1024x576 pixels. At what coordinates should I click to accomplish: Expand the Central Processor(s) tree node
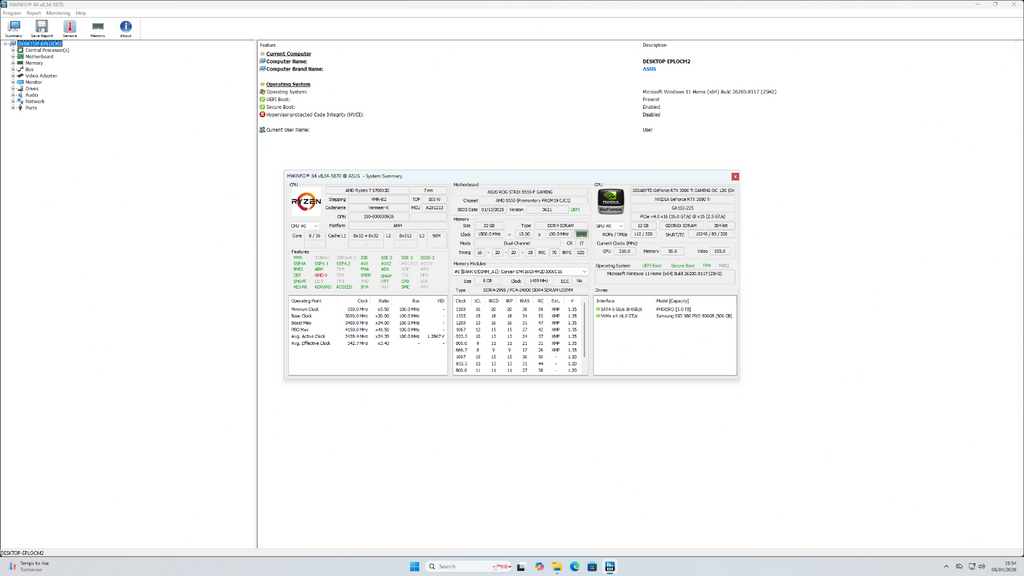tap(13, 50)
